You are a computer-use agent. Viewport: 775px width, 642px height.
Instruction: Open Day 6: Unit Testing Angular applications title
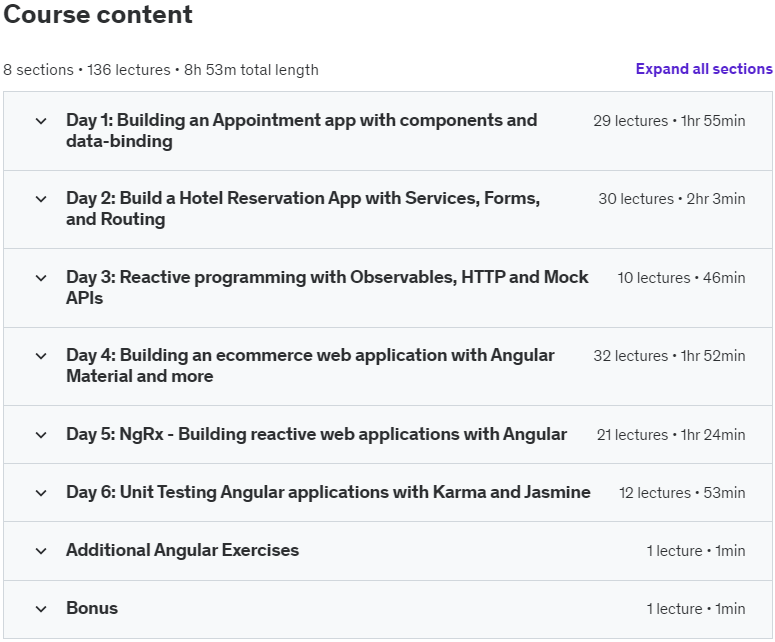click(x=328, y=492)
